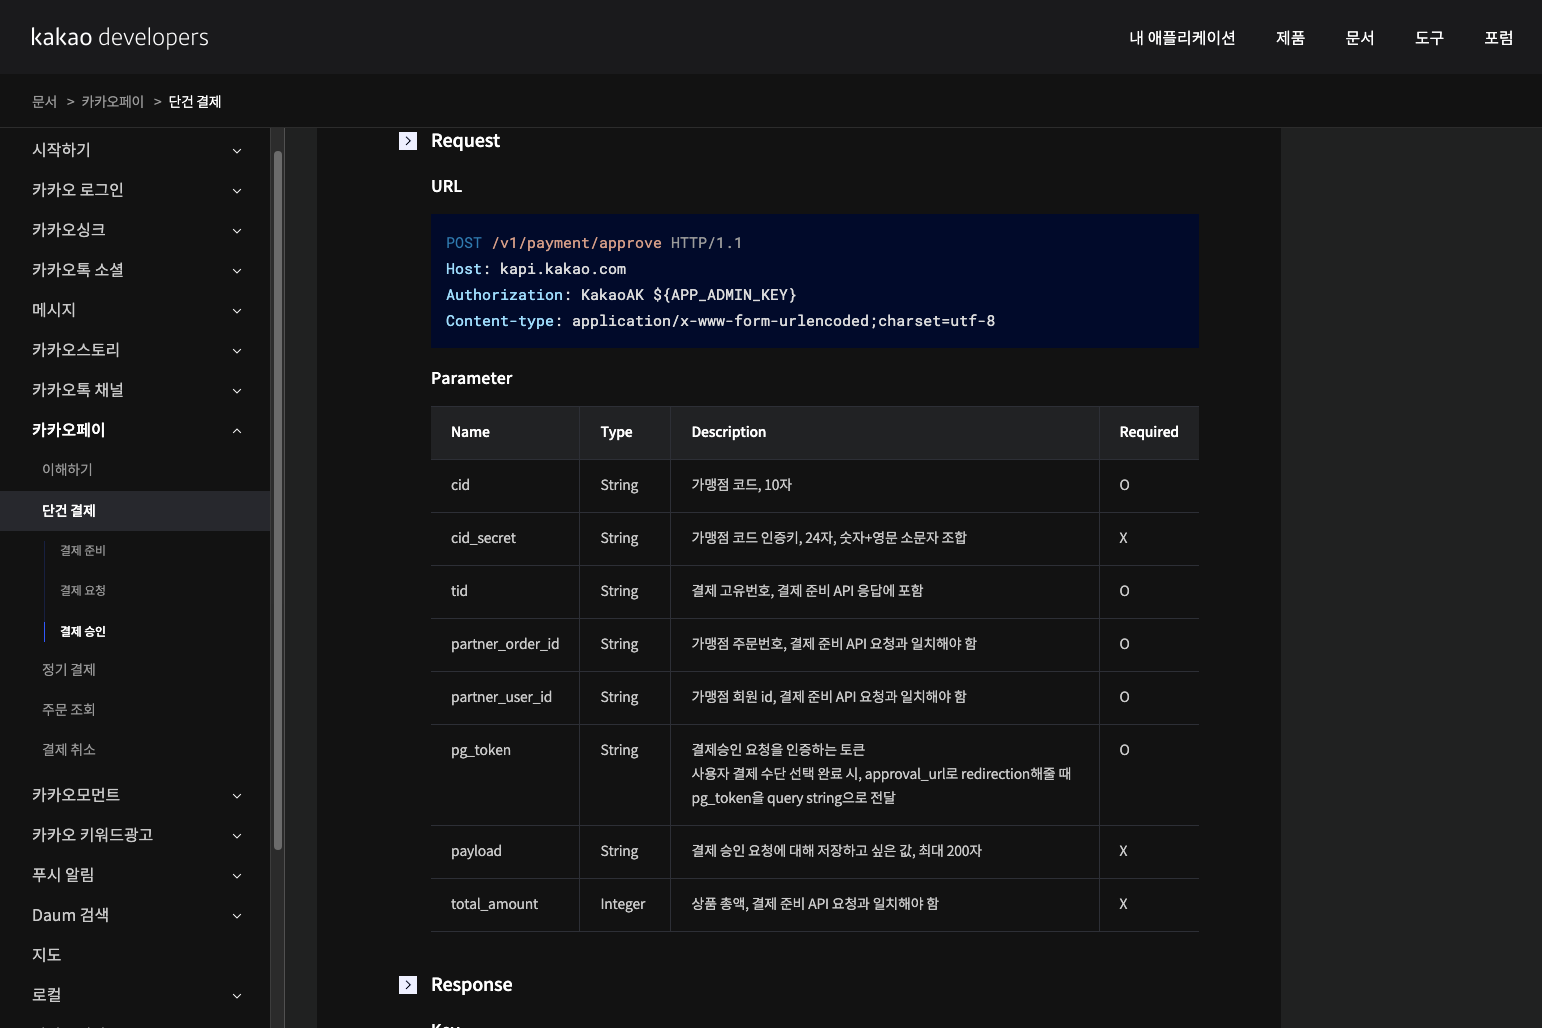
Task: Click the Request section heading
Action: point(465,141)
